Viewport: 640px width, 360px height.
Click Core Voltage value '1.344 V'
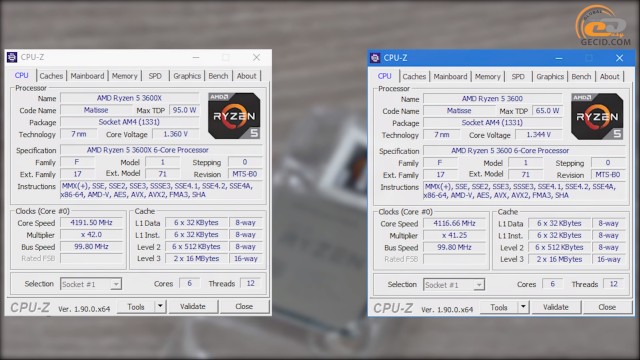[x=538, y=135]
